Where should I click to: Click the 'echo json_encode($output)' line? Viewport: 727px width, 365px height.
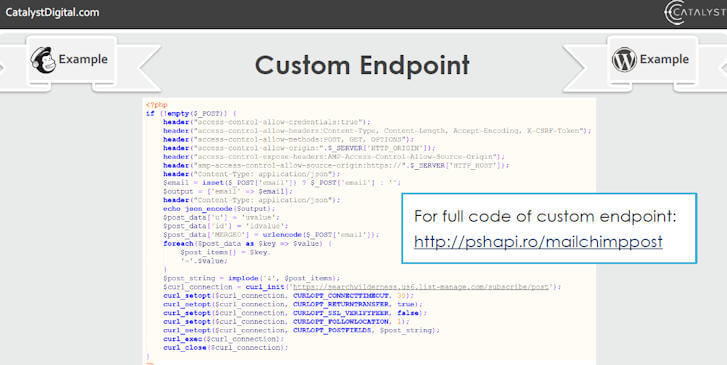(x=219, y=209)
